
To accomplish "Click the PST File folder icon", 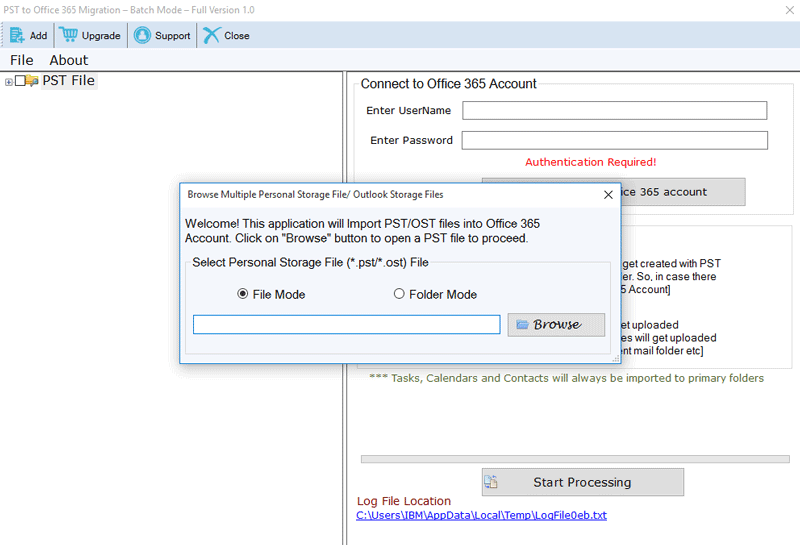I will pos(32,81).
